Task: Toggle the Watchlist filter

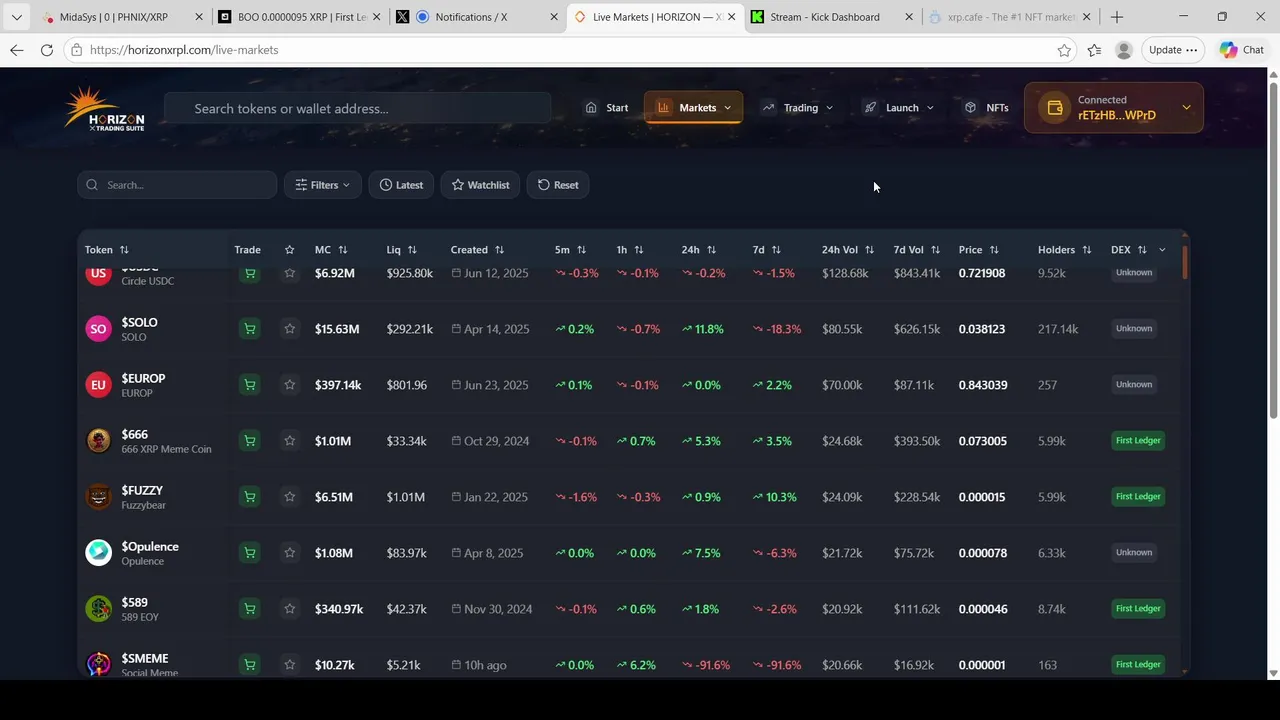Action: 480,185
